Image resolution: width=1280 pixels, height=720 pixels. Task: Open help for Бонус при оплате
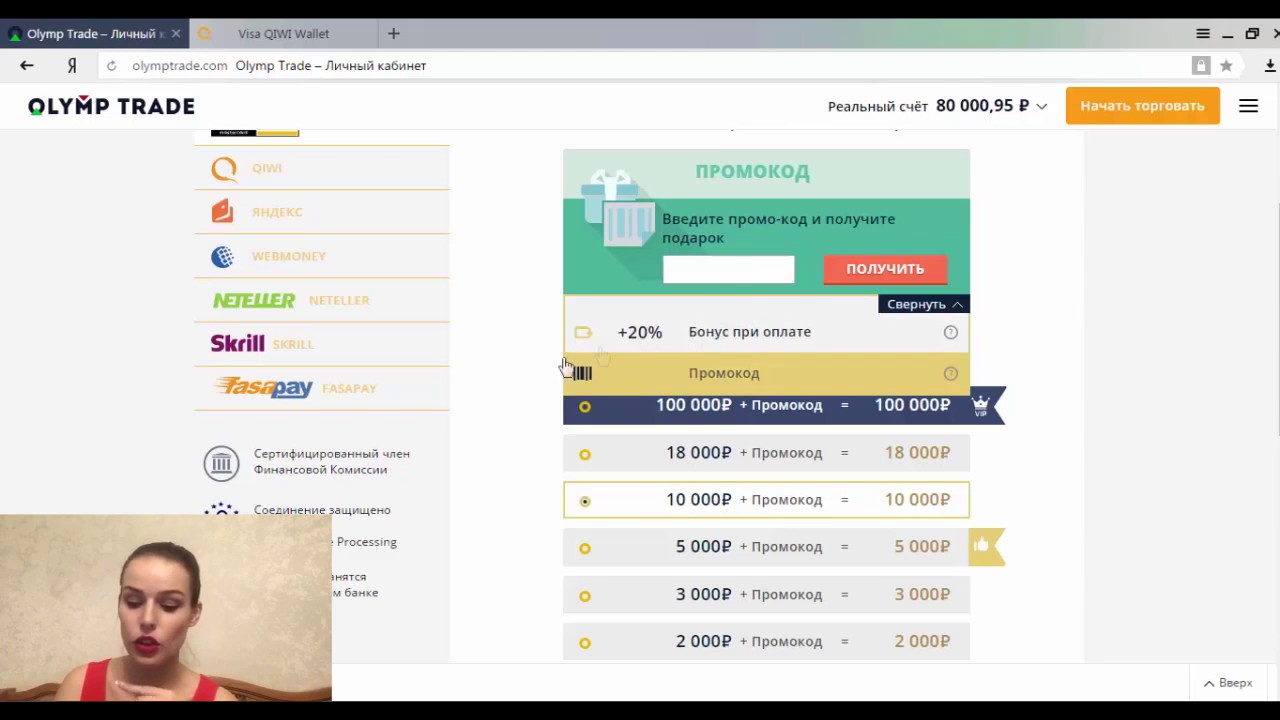pos(951,332)
